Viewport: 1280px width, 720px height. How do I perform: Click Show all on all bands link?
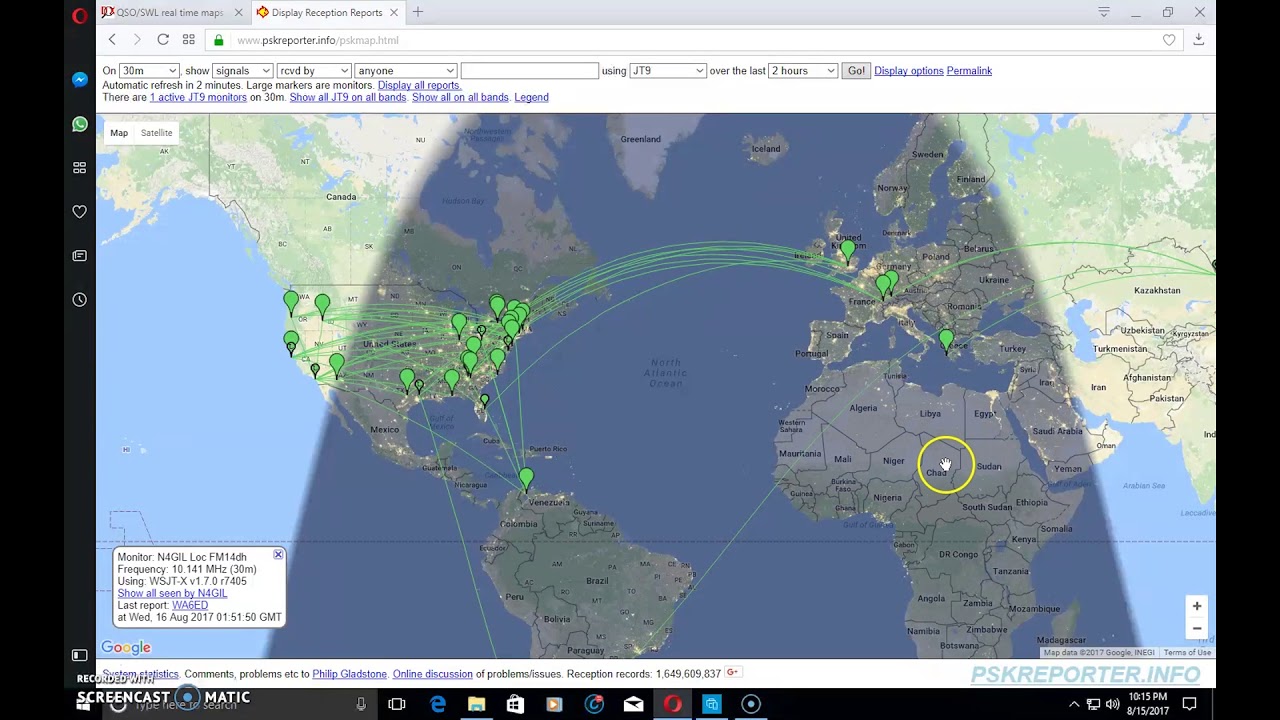coord(460,97)
